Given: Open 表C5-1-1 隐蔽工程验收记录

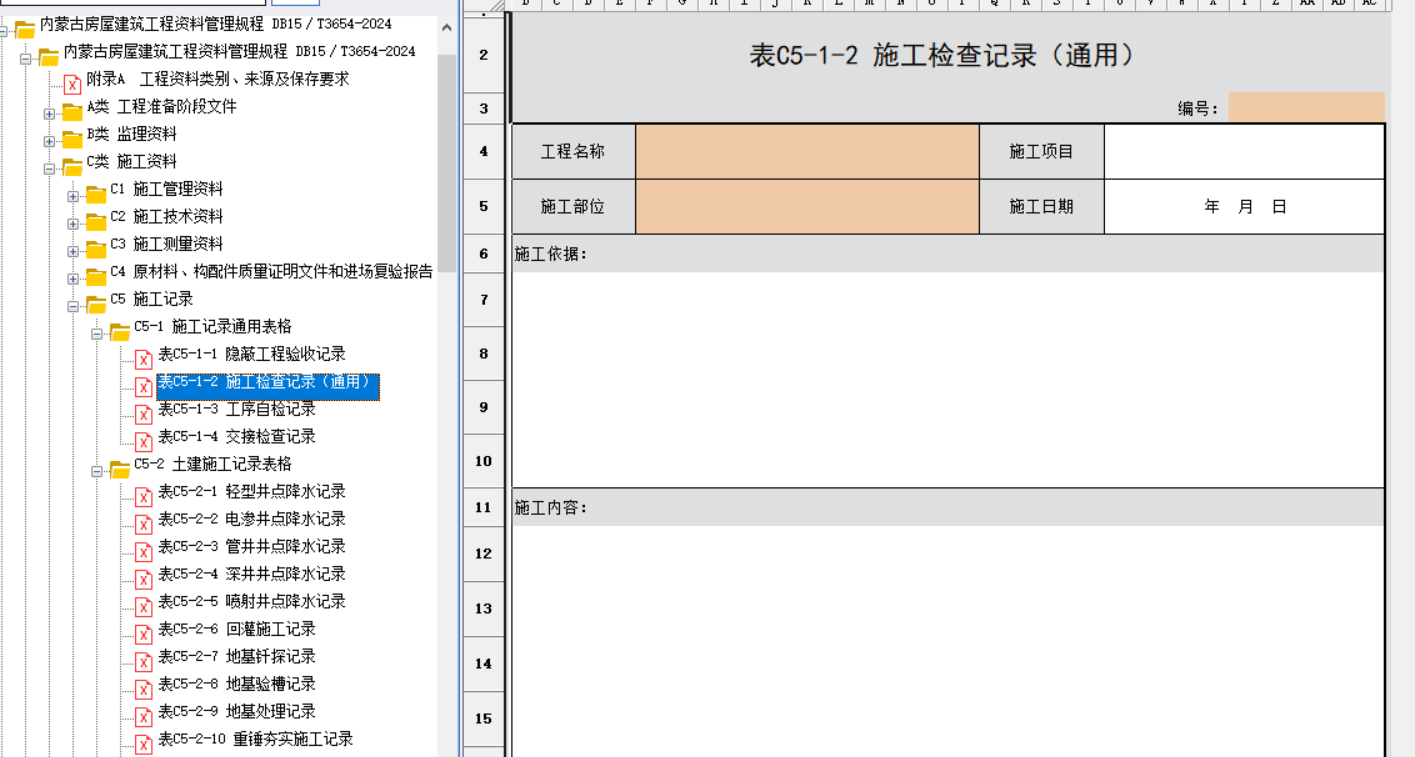Looking at the screenshot, I should (252, 354).
